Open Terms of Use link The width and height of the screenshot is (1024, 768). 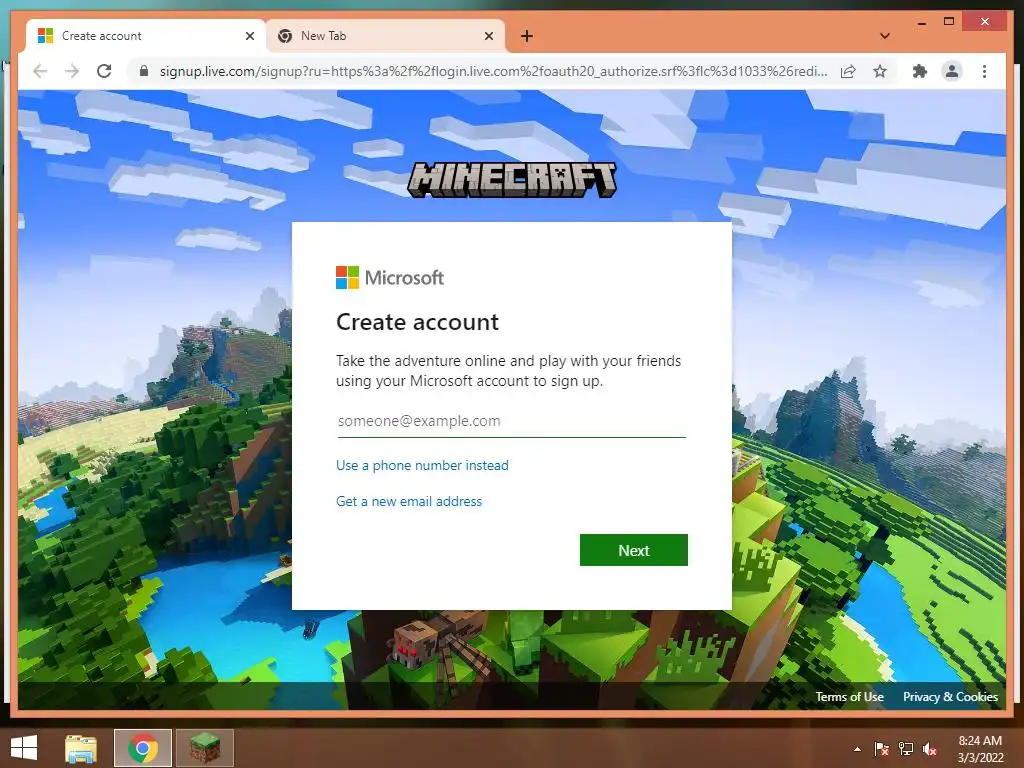click(849, 697)
